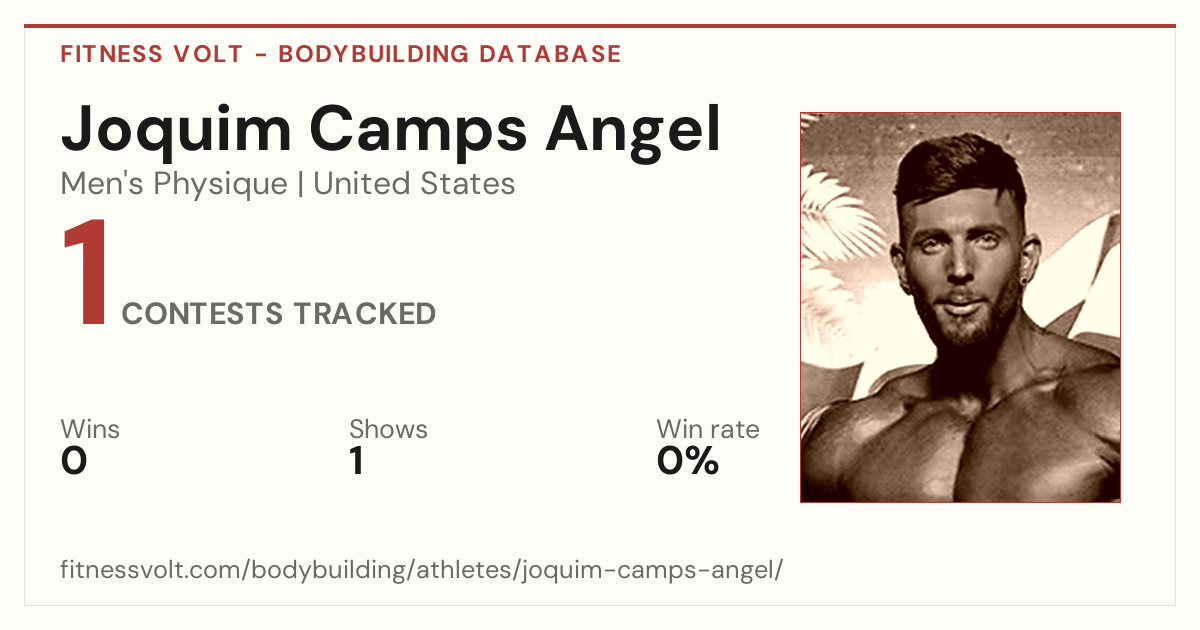The width and height of the screenshot is (1200, 630).
Task: Click the athlete portrait photo
Action: [x=960, y=307]
